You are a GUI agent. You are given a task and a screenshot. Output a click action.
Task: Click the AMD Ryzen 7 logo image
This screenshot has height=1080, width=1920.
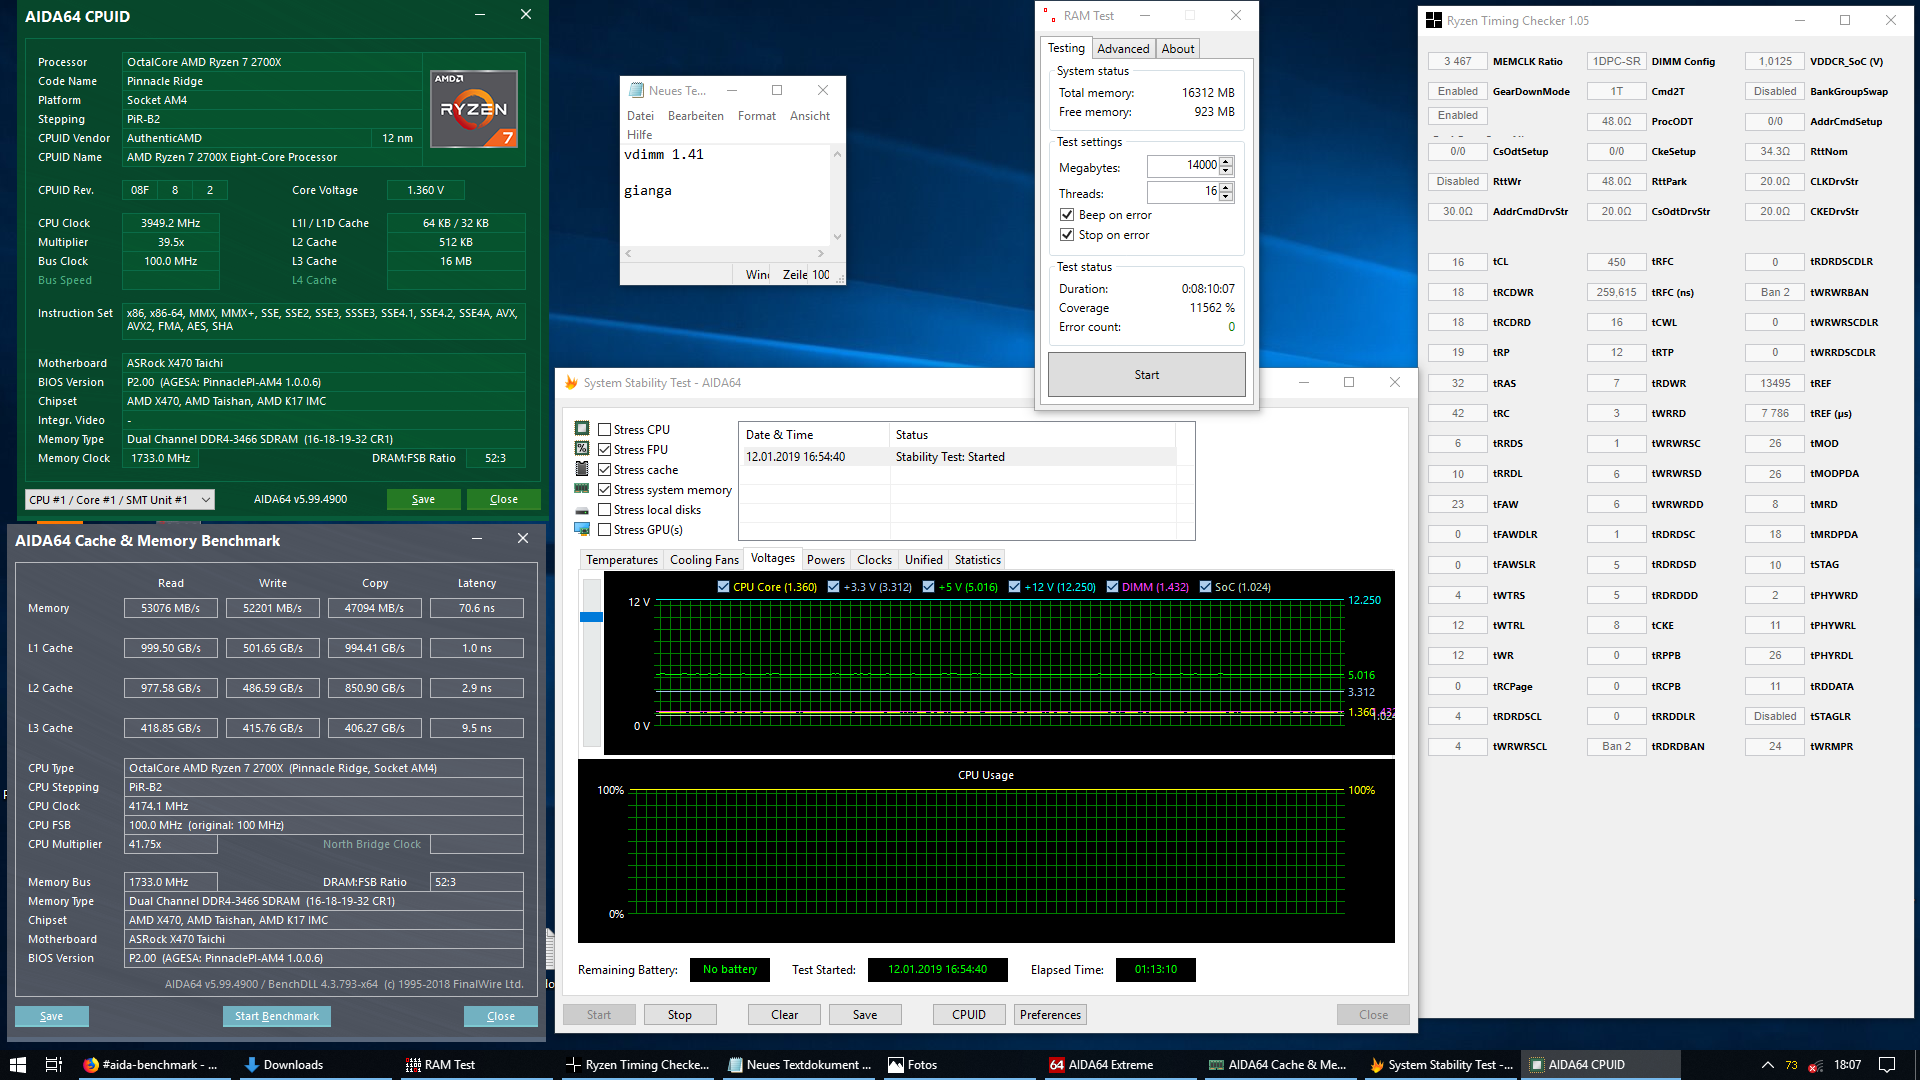[x=474, y=109]
